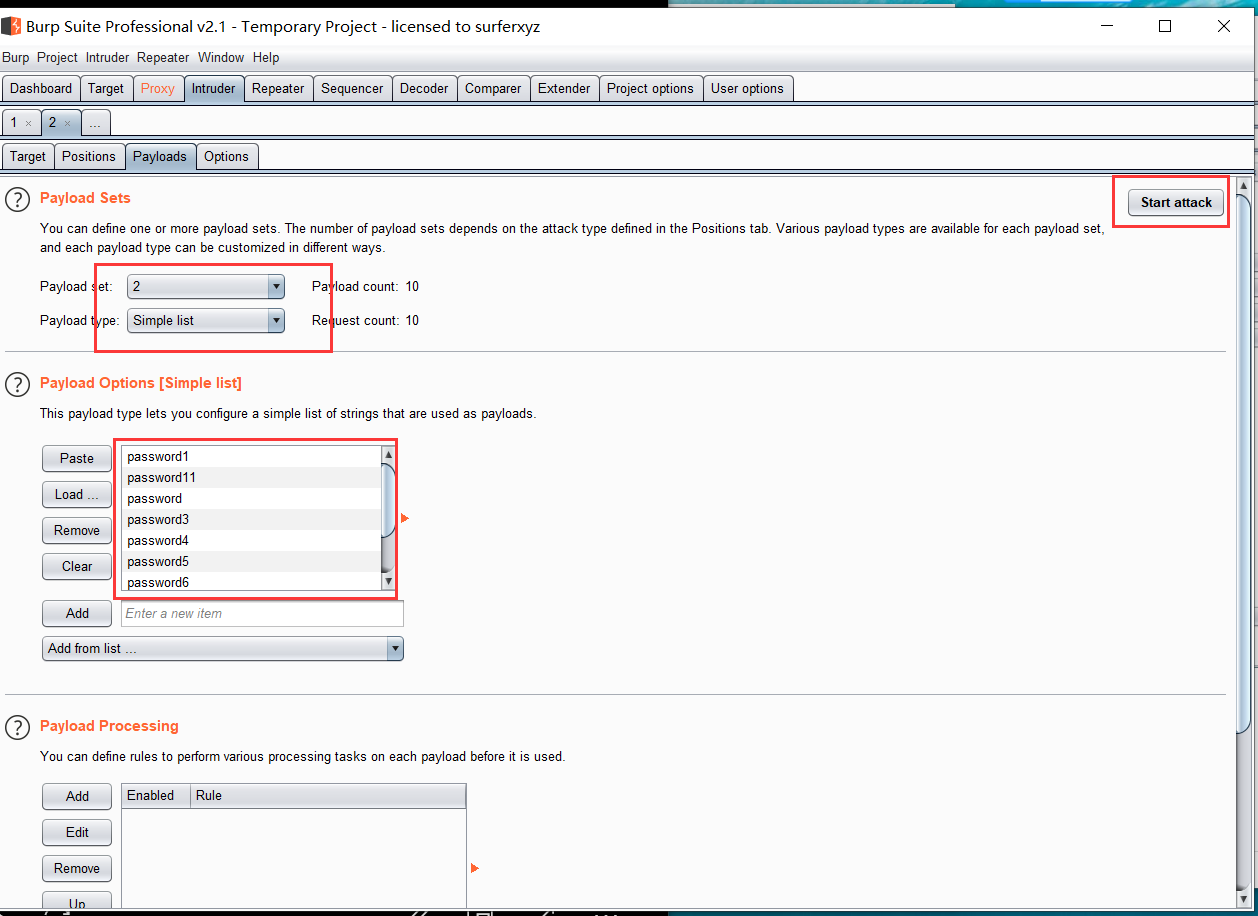Select password6 in the payload list
This screenshot has height=916, width=1258.
tap(252, 582)
